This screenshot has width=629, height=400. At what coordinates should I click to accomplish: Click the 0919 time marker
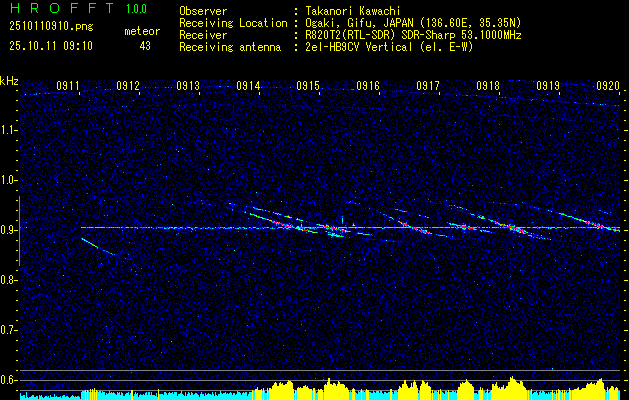coord(548,86)
